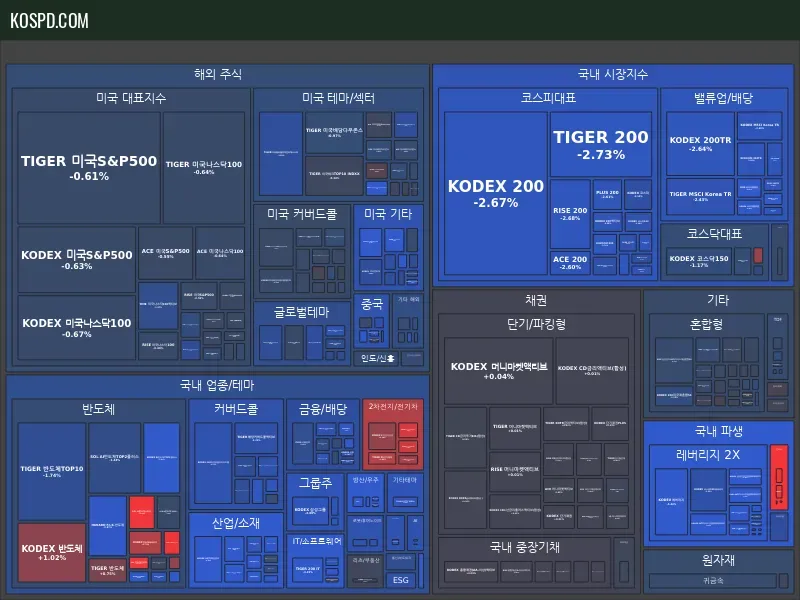Click the 방산/우주 section header
The width and height of the screenshot is (800, 600).
pos(365,480)
